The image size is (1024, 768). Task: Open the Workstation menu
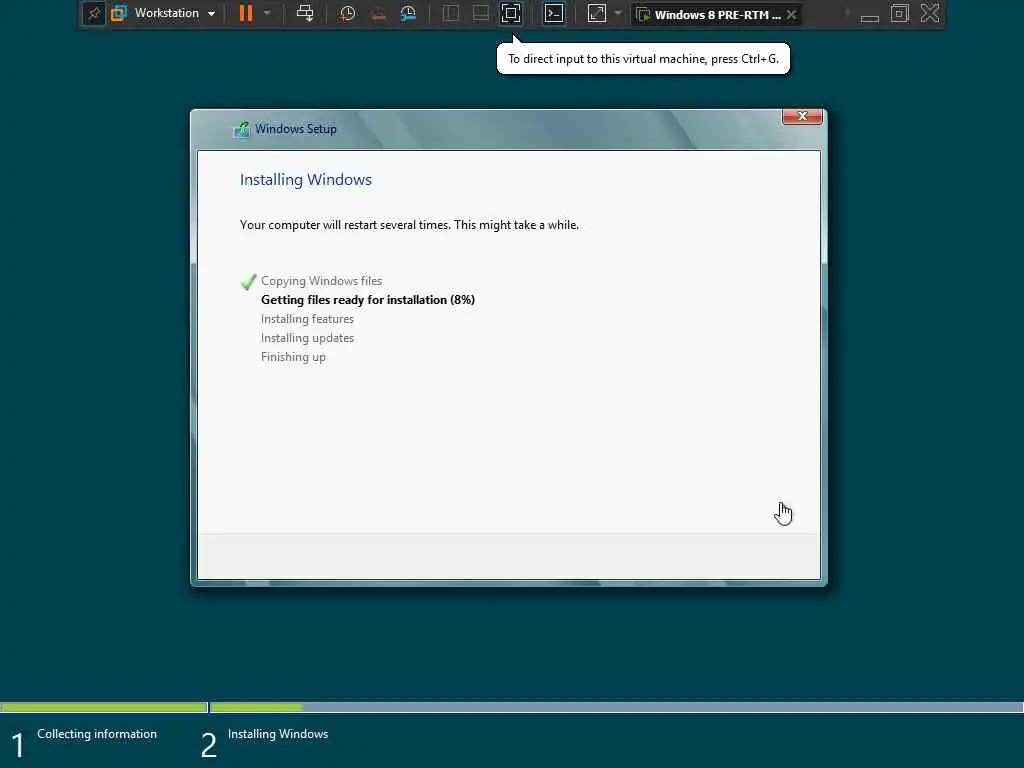(163, 13)
